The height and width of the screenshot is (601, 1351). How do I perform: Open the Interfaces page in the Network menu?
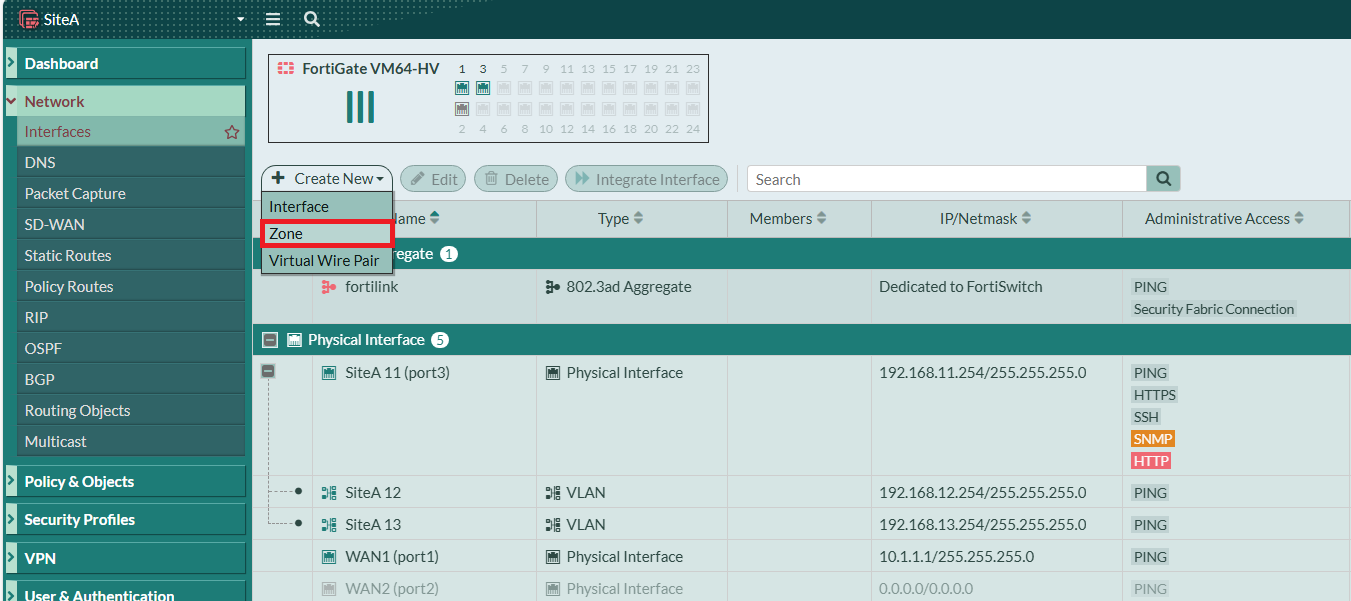point(131,132)
